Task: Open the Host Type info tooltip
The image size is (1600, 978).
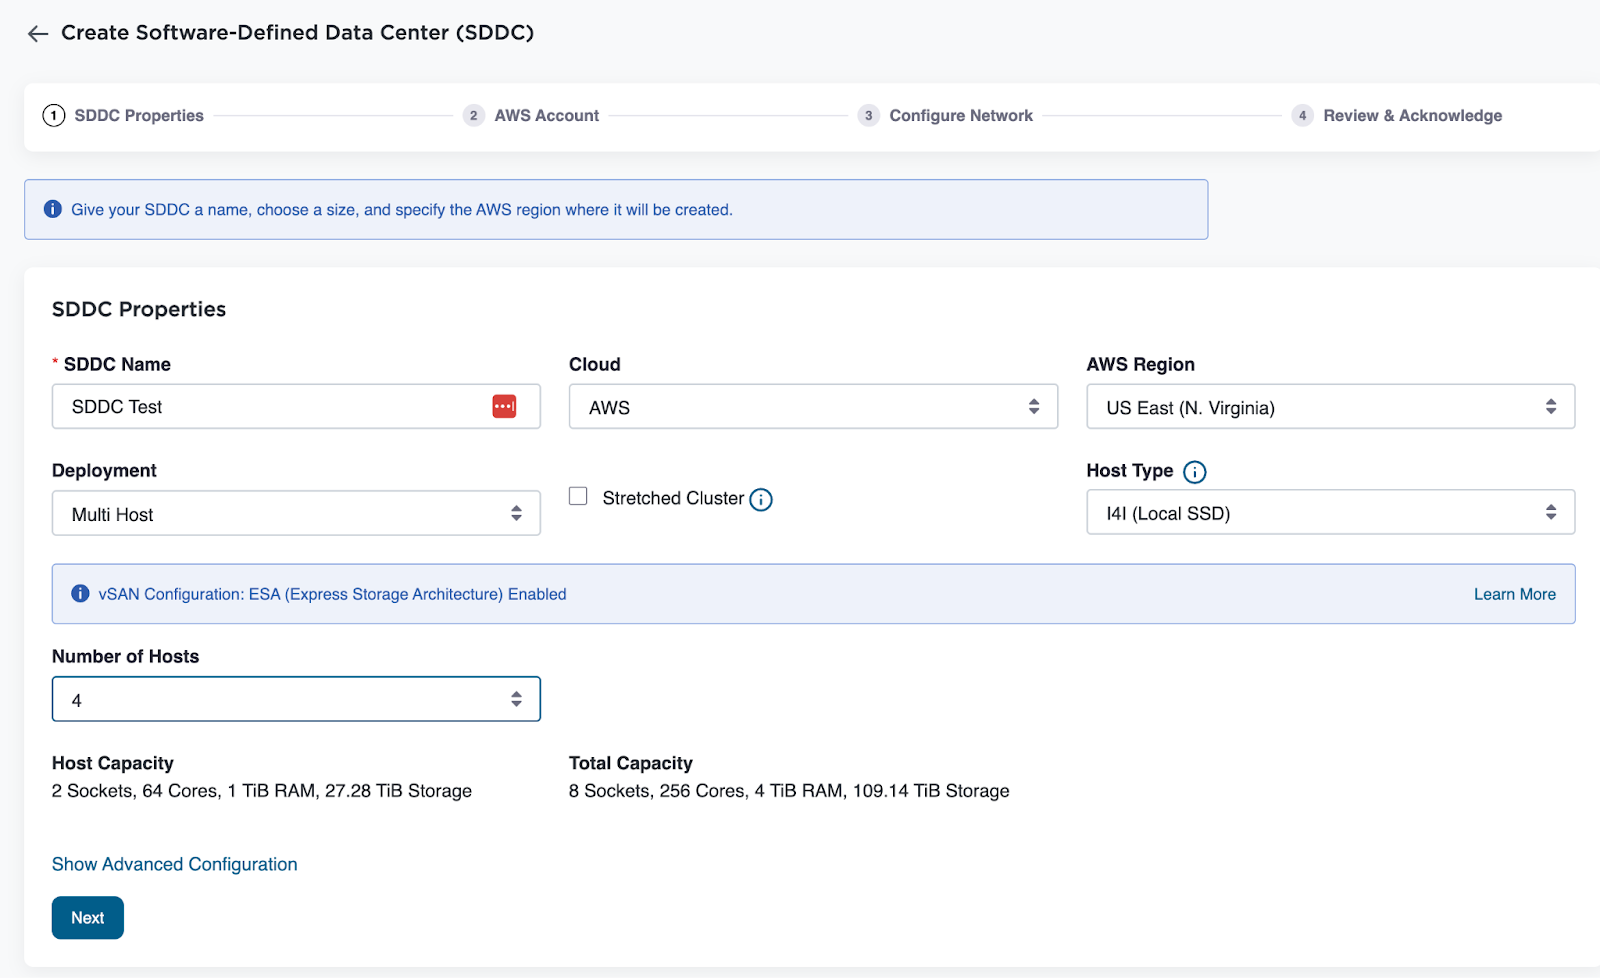Action: click(1197, 471)
